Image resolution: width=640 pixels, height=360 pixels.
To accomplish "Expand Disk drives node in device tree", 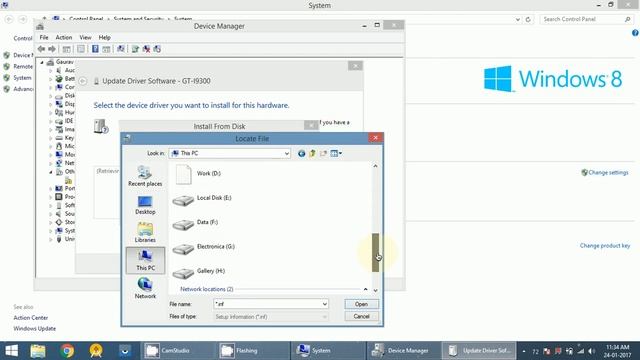I will click(x=51, y=96).
